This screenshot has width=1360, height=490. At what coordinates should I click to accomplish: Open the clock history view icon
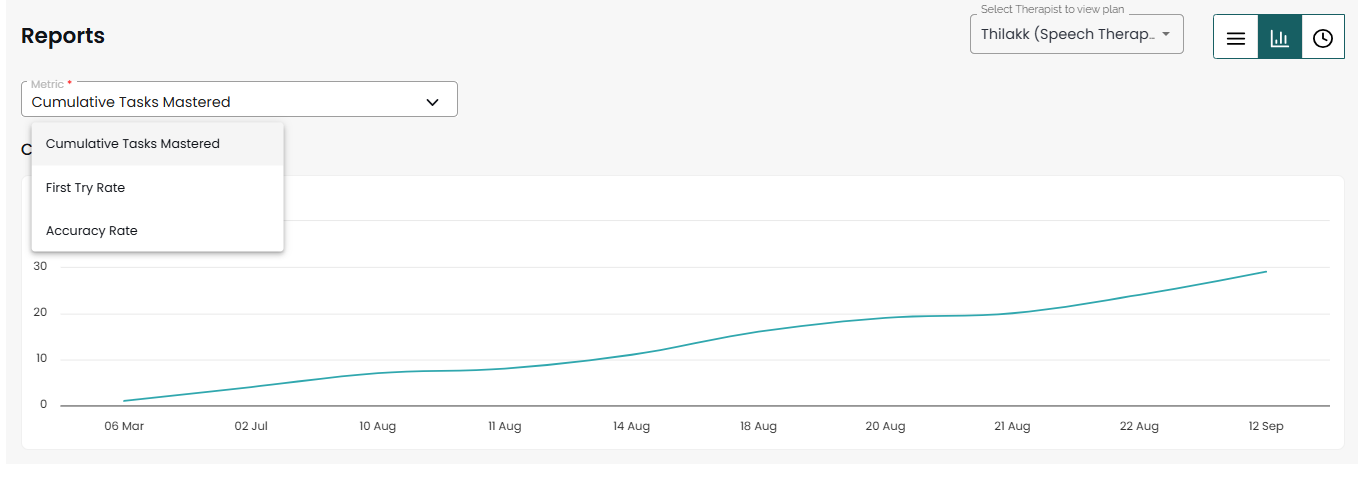tap(1323, 38)
